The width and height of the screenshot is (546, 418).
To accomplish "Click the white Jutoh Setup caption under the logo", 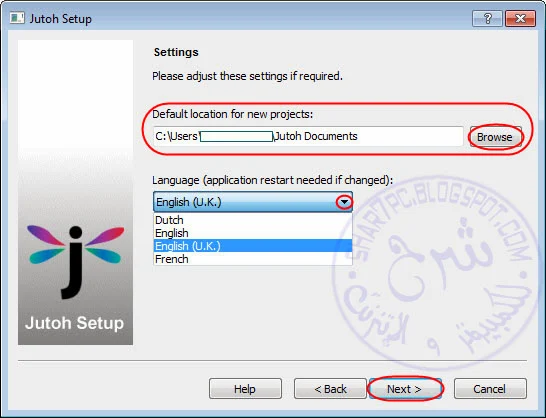I will coord(75,323).
